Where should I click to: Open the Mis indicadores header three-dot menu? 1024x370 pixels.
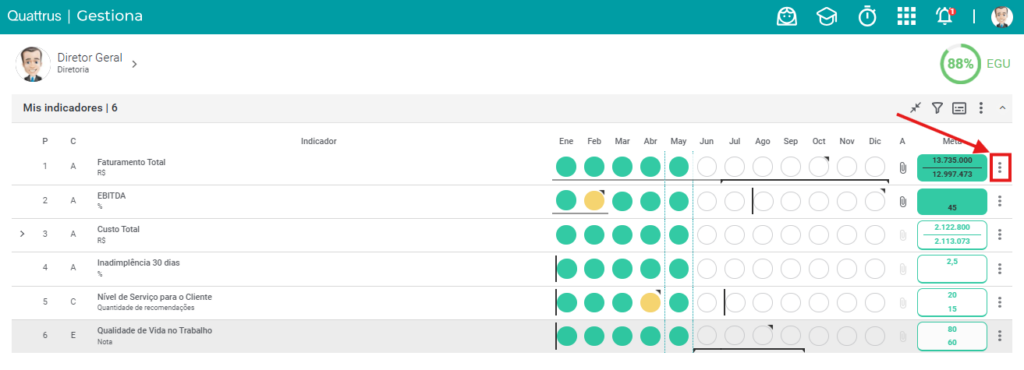981,108
